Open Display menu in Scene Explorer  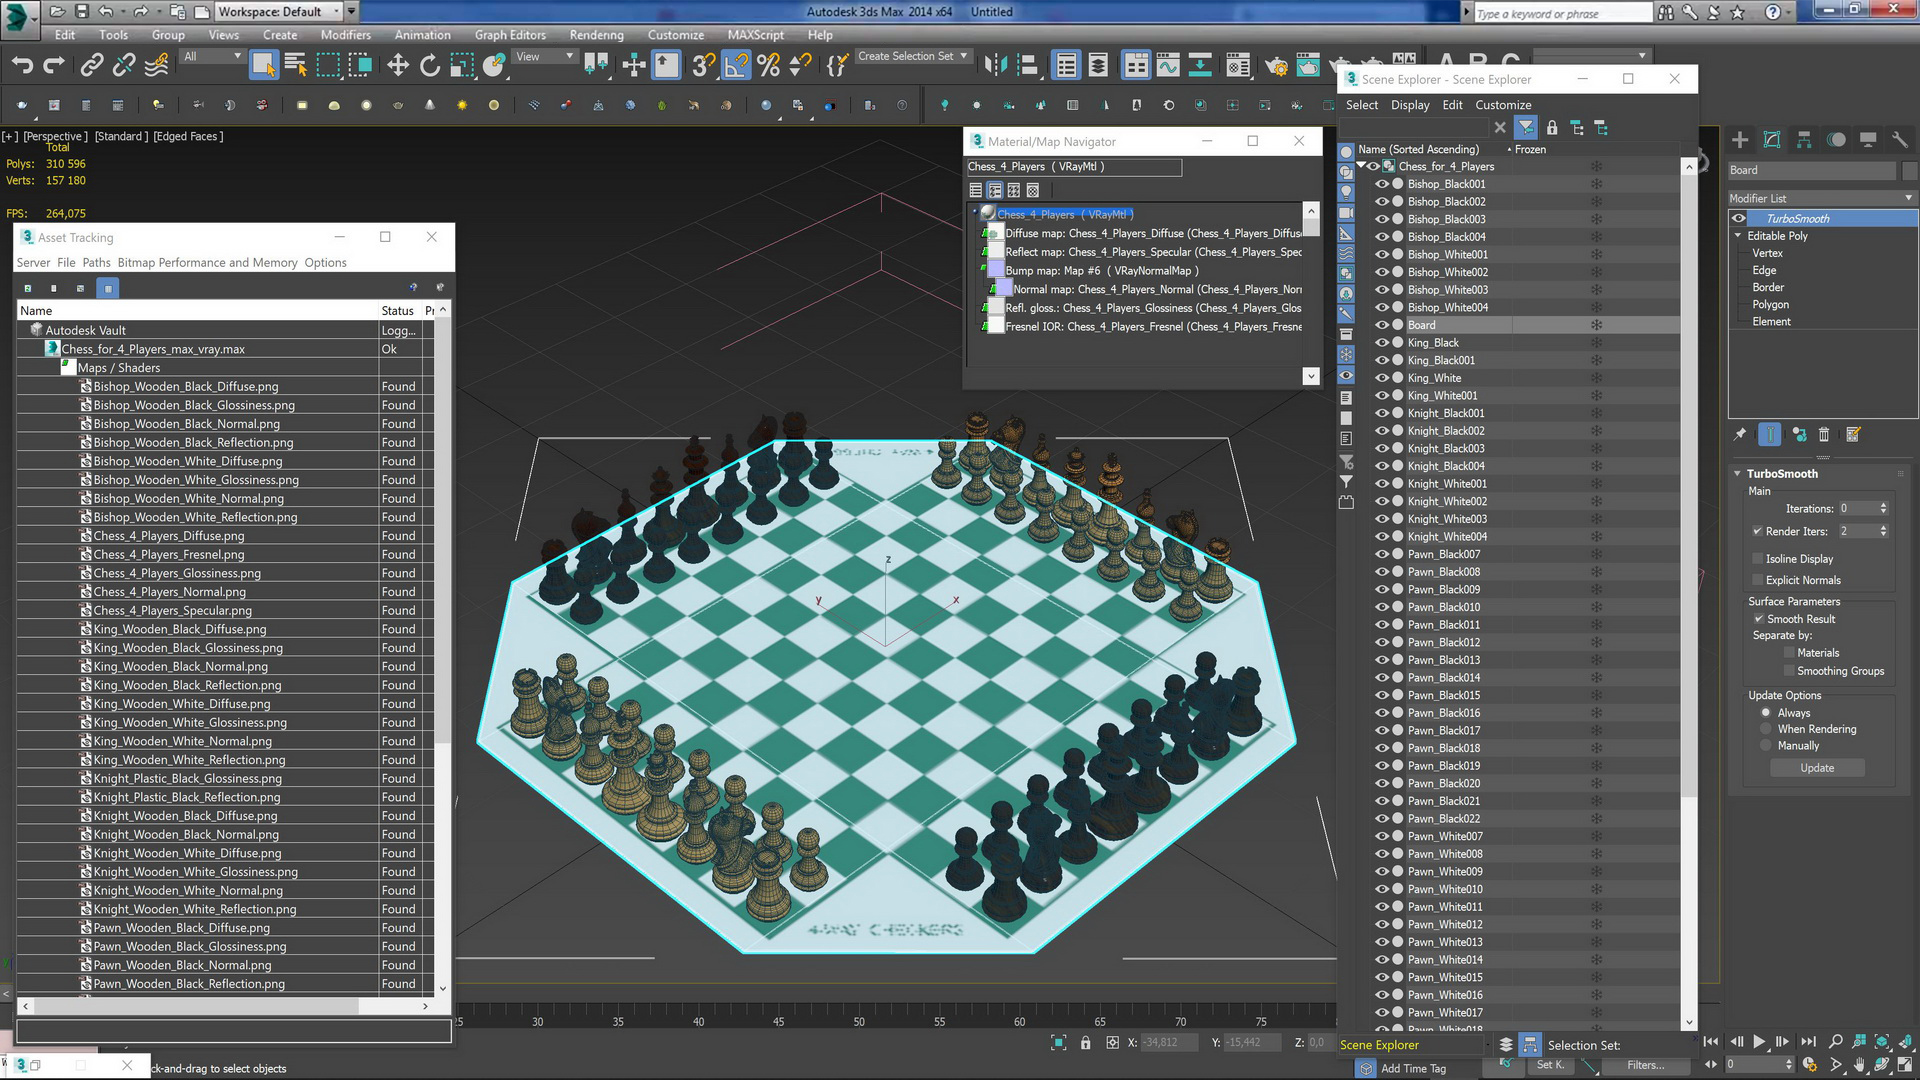click(x=1410, y=105)
